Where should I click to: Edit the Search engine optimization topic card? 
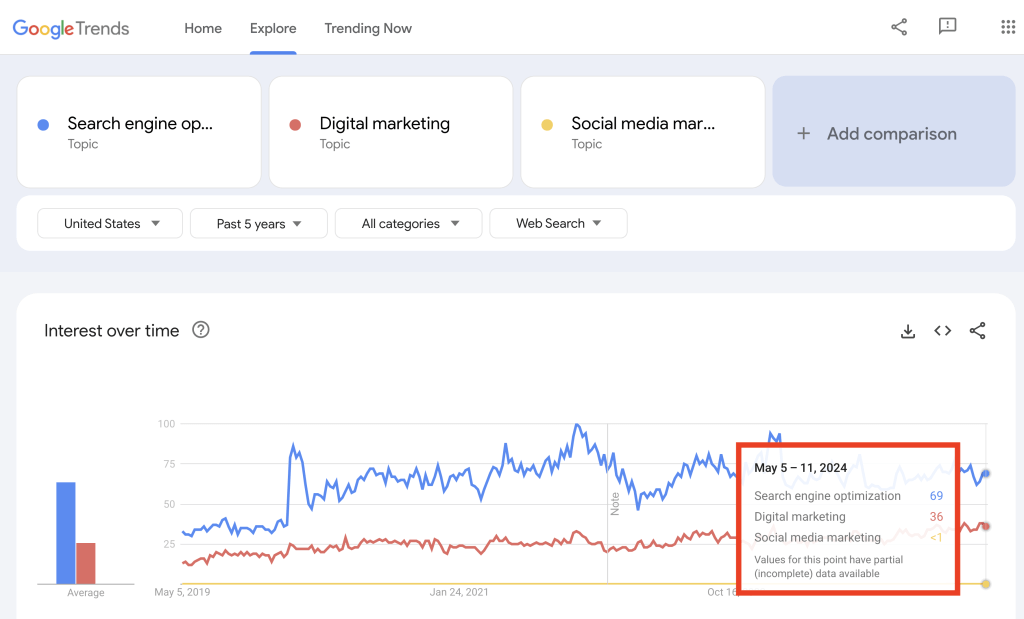(139, 132)
